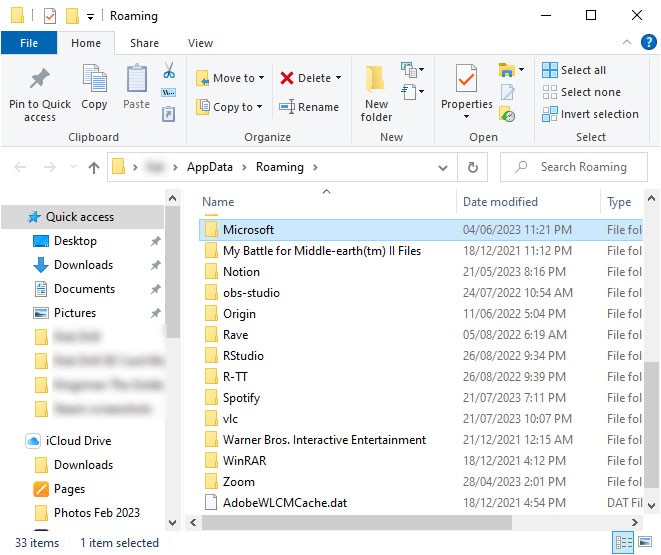Click the file list vertical scrollbar down arrow
This screenshot has height=555, width=661.
651,505
